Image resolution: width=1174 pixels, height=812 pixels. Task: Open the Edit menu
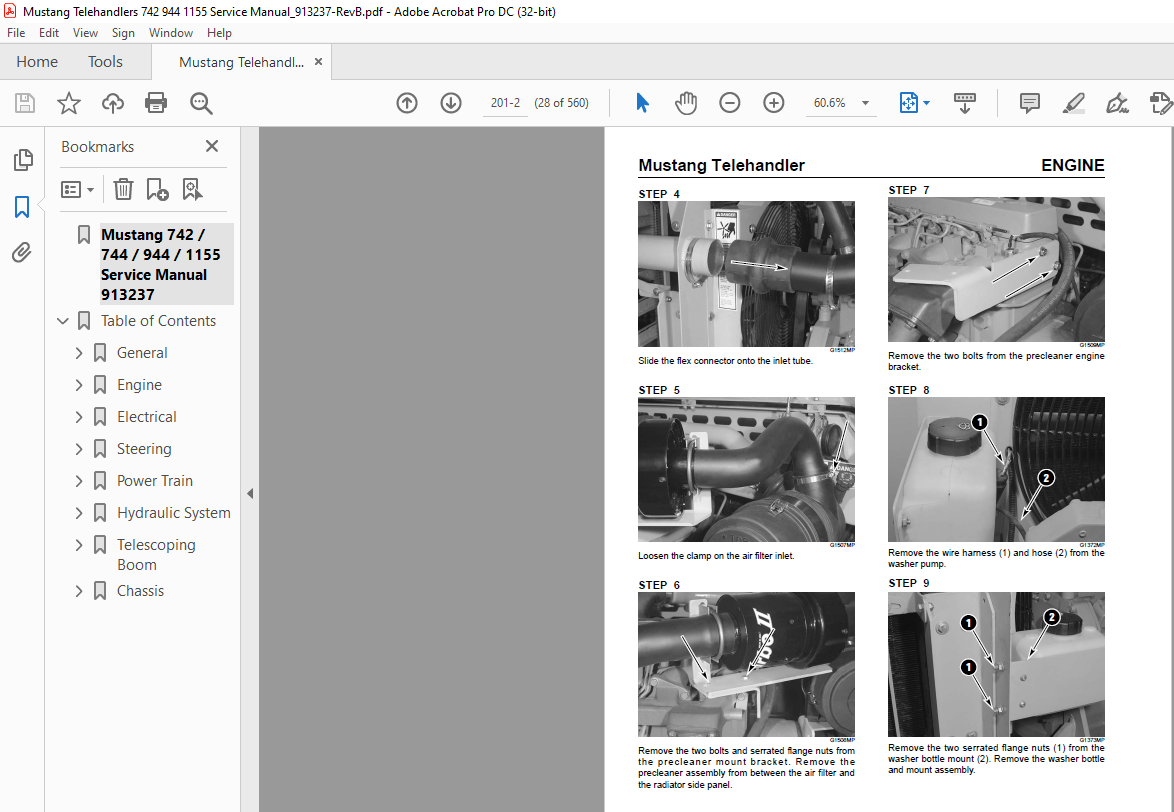tap(49, 33)
